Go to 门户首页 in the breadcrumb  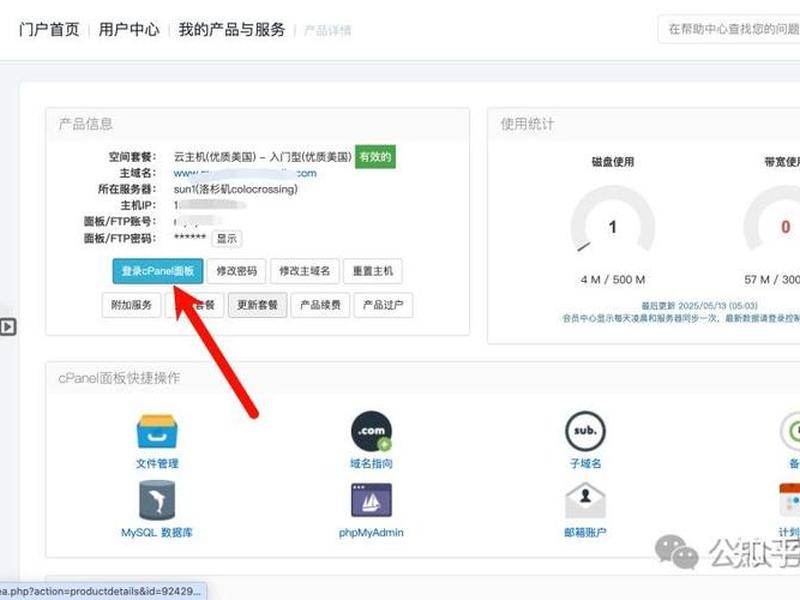(x=49, y=30)
